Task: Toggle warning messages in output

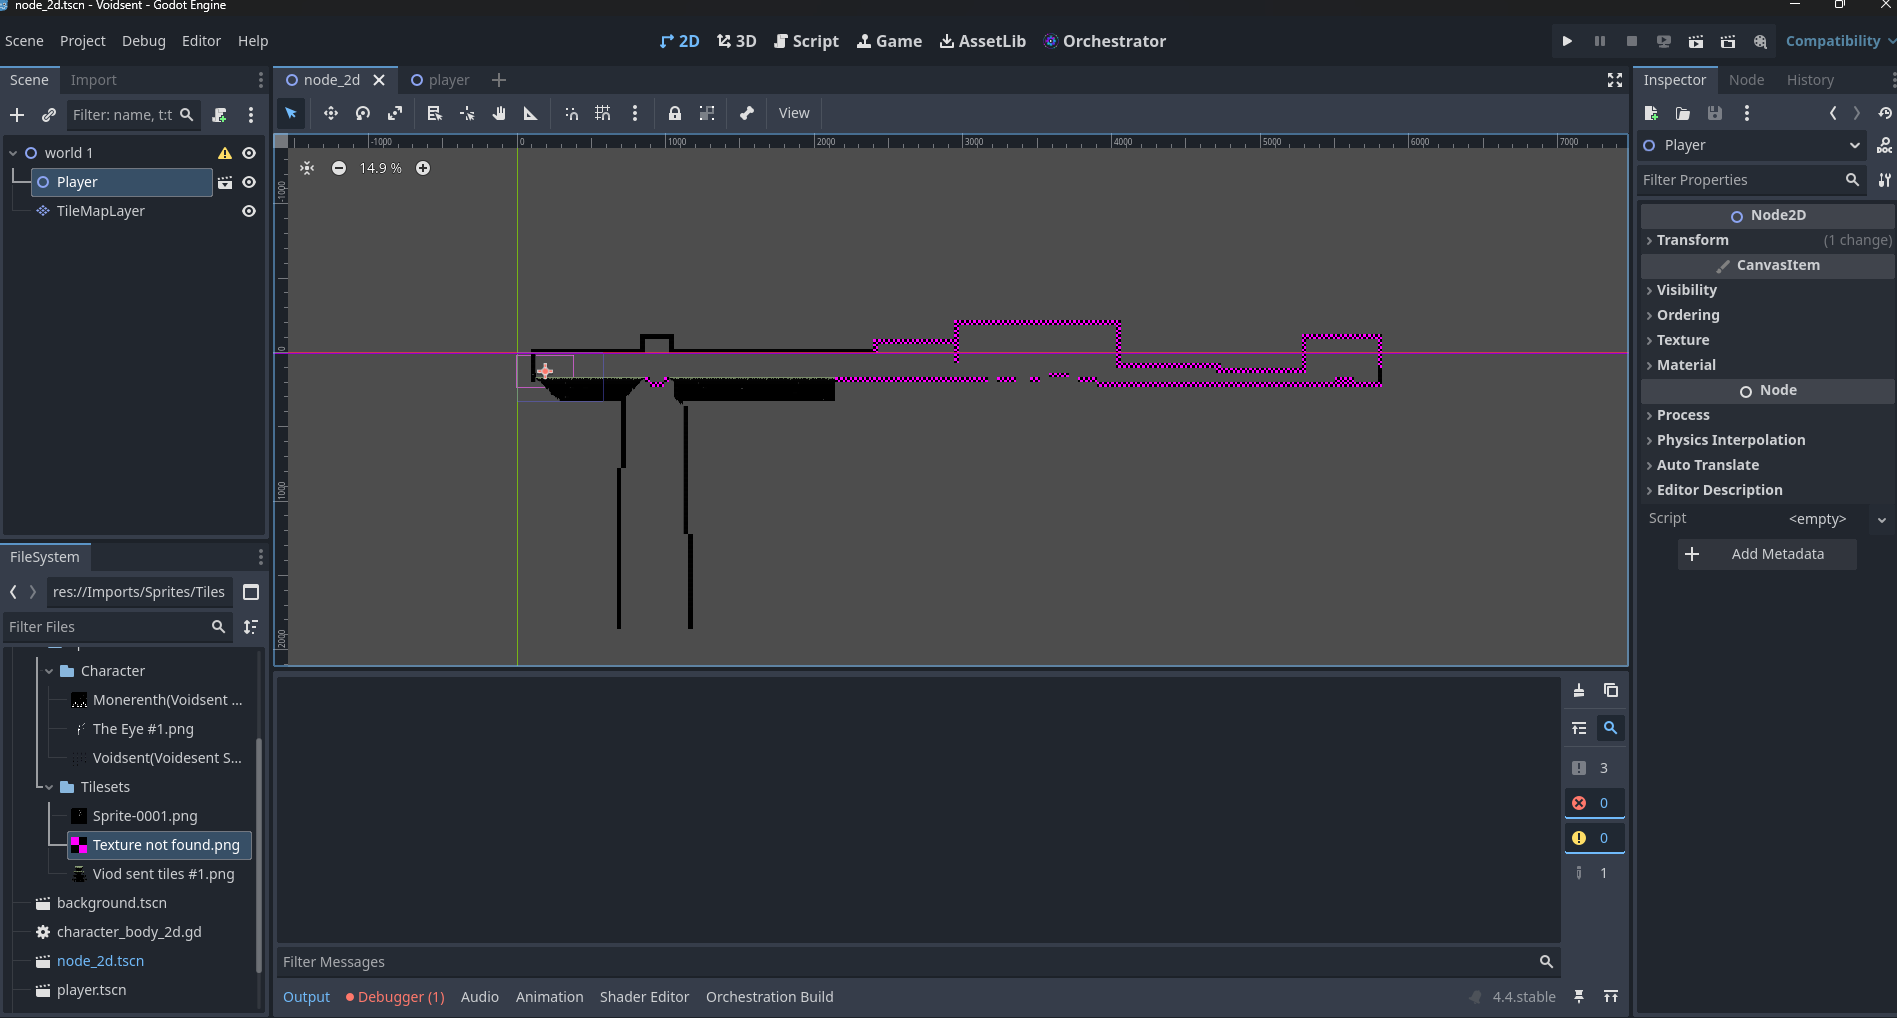Action: point(1594,838)
